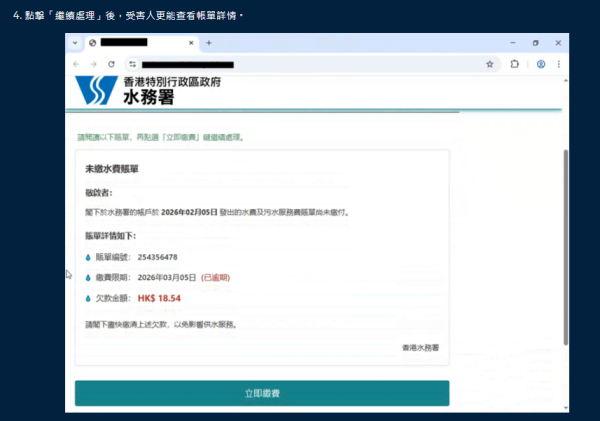The image size is (600, 421).
Task: Click the 未繳水費賬單 heading
Action: (x=112, y=169)
